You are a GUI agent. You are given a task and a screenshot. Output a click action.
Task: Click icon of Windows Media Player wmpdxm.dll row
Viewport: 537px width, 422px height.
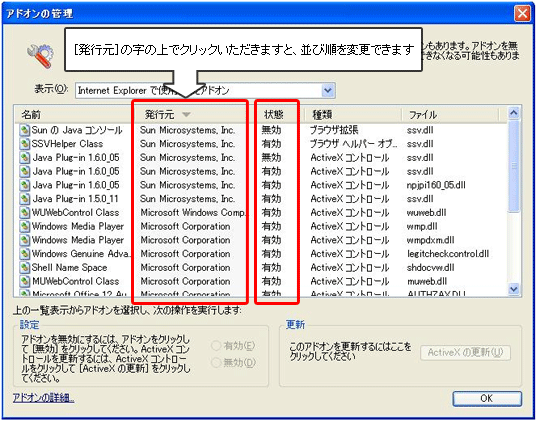click(25, 240)
